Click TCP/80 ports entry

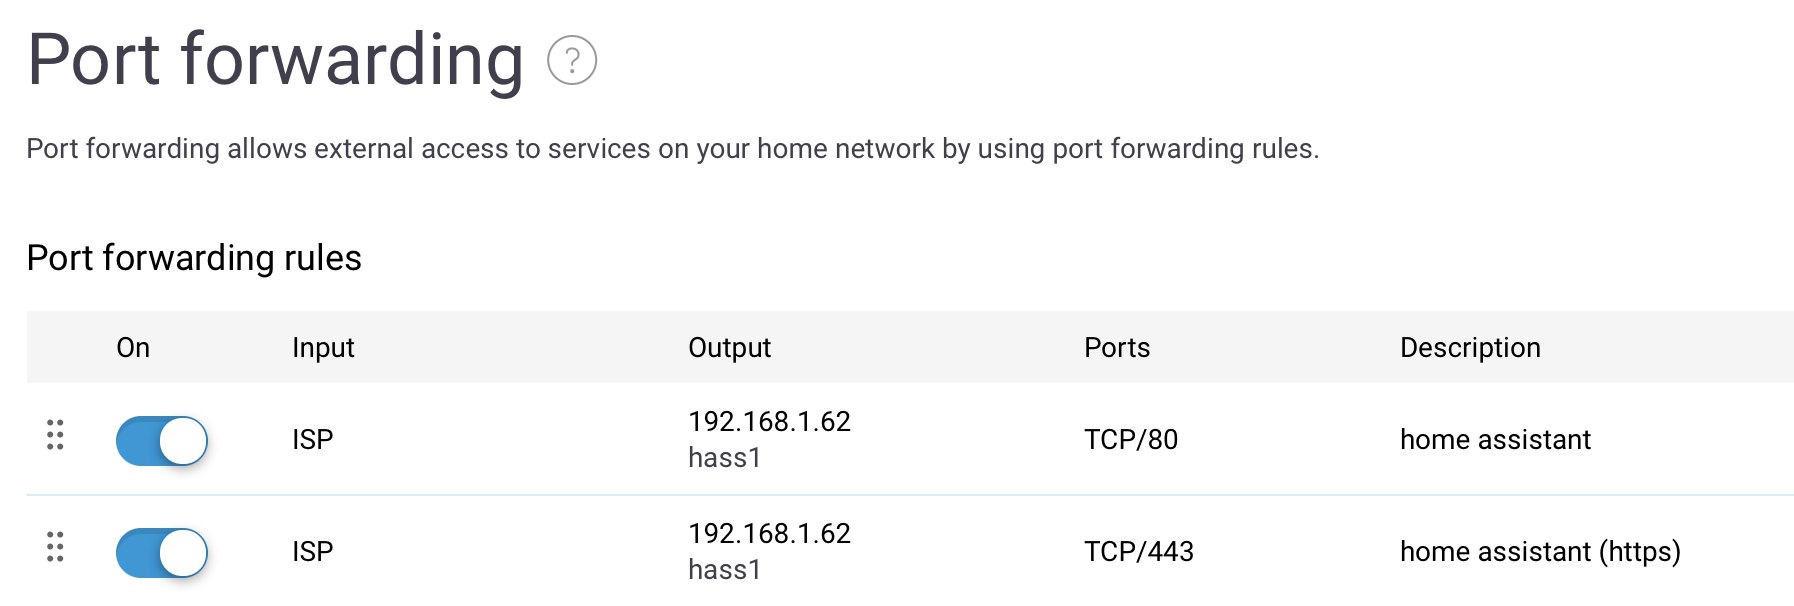1131,440
